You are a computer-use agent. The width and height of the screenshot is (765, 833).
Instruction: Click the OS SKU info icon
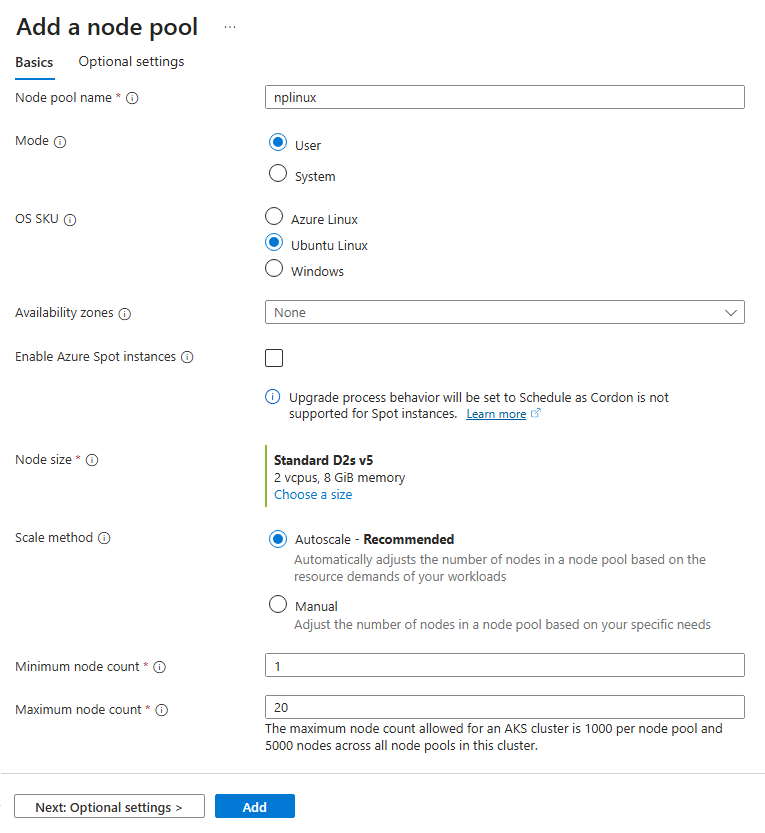tap(70, 220)
